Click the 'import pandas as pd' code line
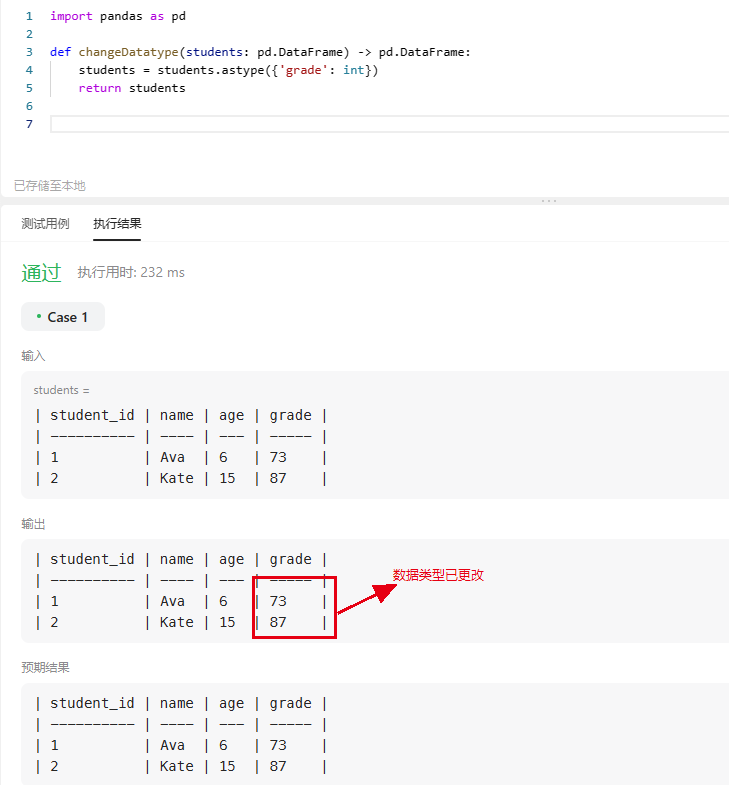 click(118, 16)
